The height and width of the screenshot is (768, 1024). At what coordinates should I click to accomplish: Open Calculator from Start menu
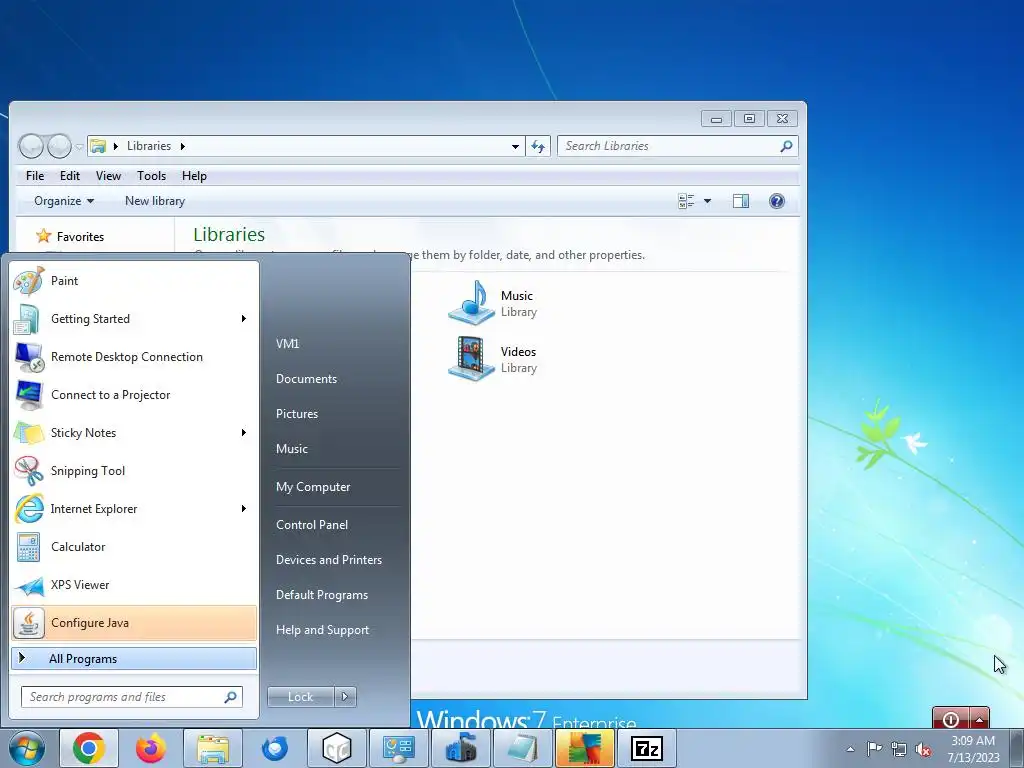click(134, 547)
